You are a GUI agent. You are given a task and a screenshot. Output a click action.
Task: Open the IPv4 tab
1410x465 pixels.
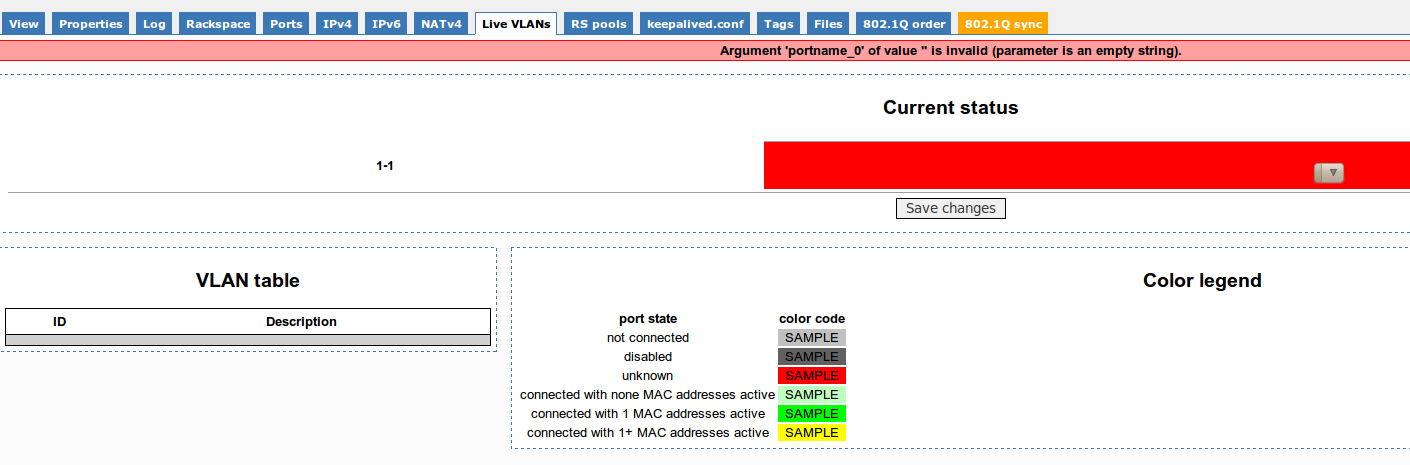[x=337, y=24]
